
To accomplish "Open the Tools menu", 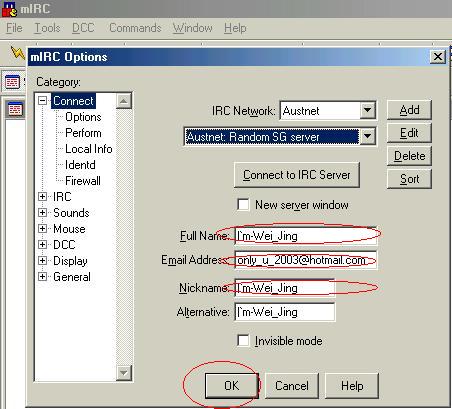I will point(47,28).
